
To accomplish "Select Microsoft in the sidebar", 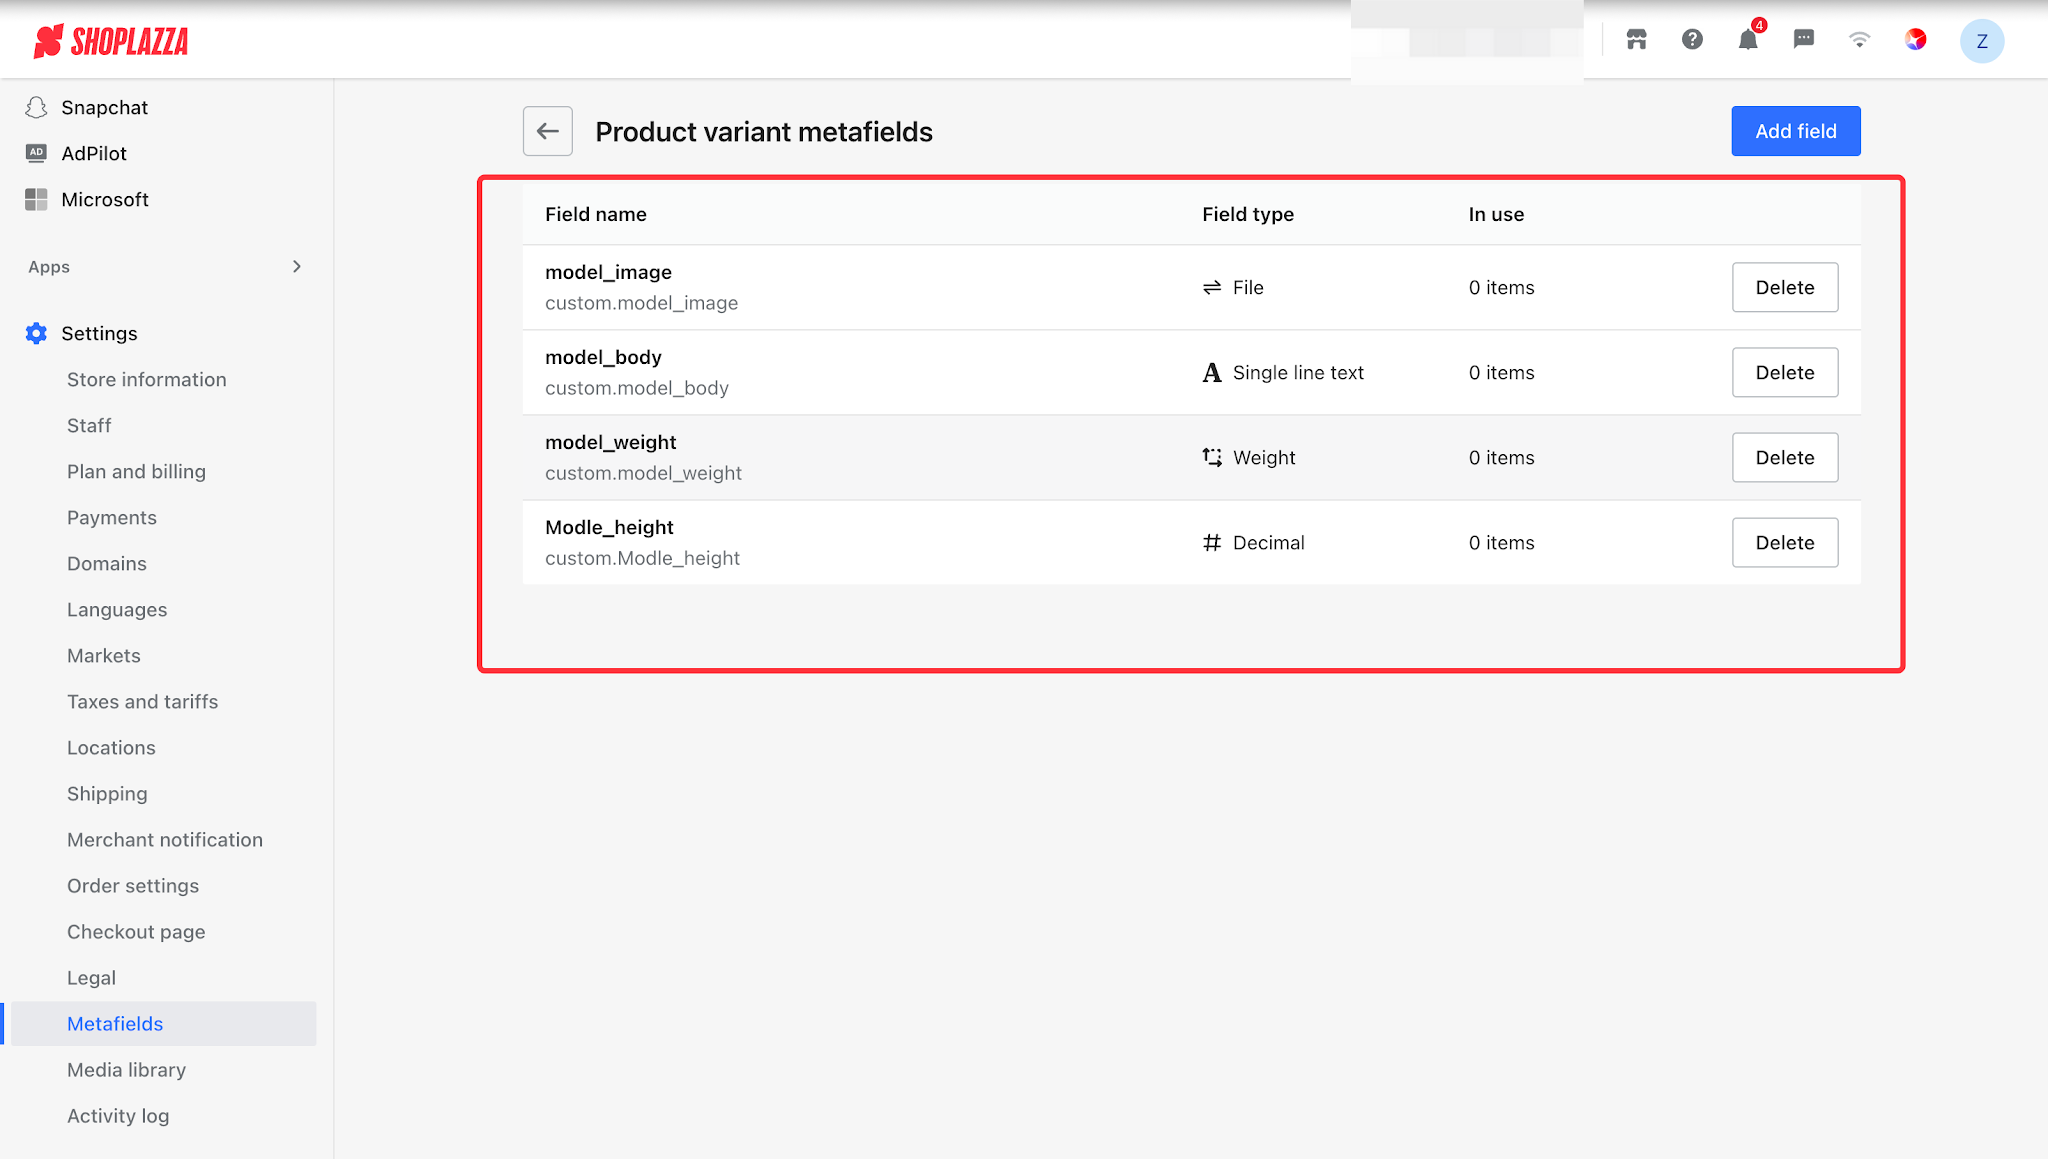I will point(104,199).
